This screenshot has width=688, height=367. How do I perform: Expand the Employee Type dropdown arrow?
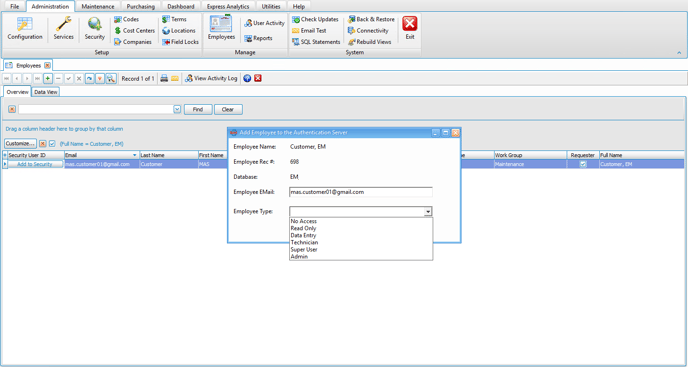[x=428, y=212]
